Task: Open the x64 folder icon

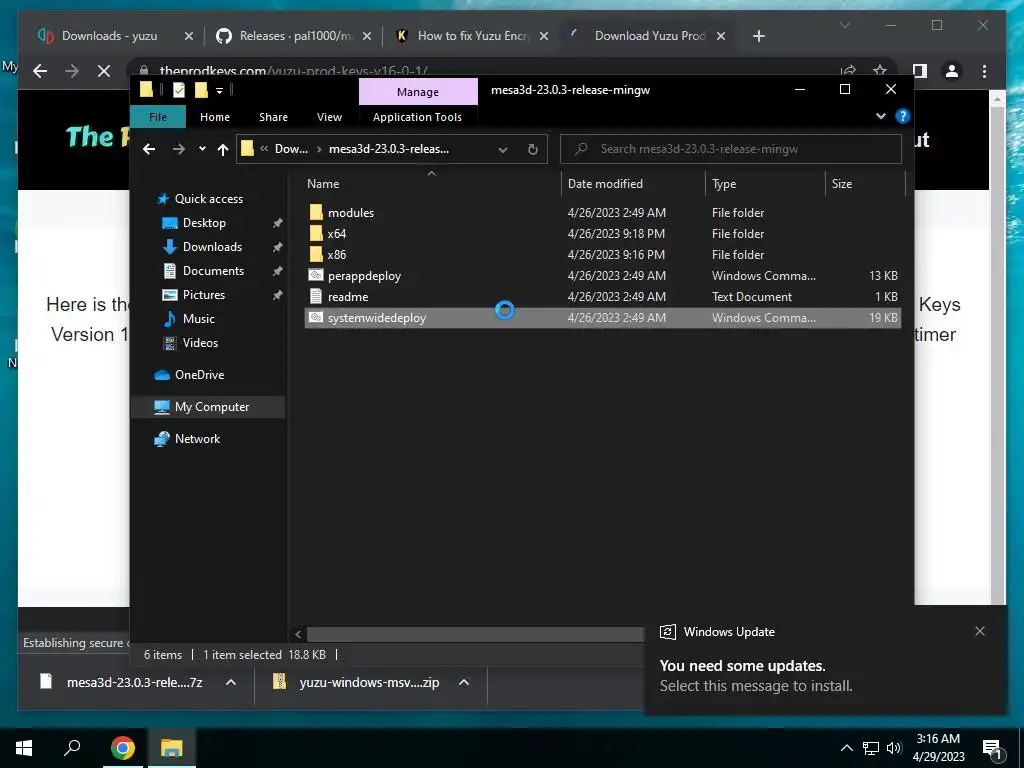Action: (316, 234)
